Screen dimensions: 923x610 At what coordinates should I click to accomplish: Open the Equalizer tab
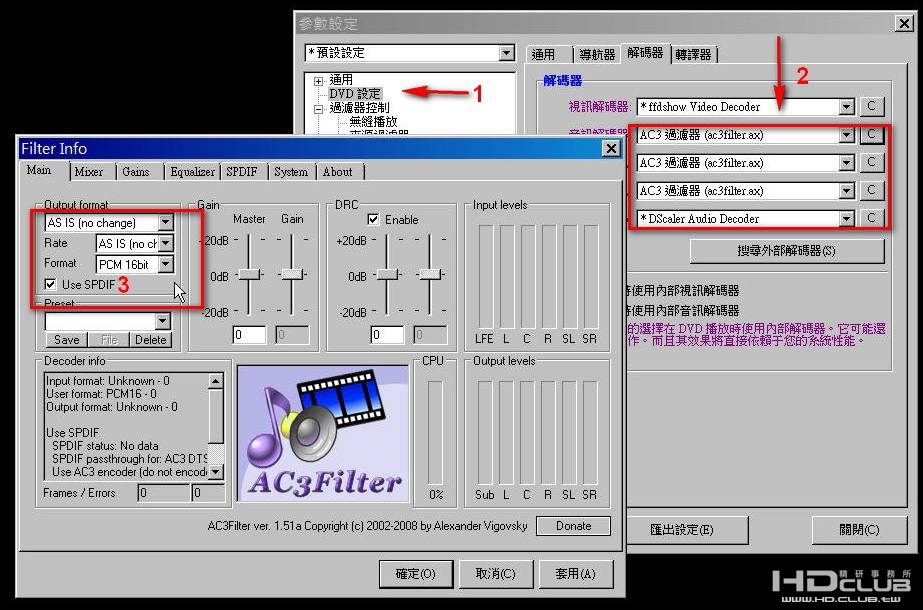[192, 172]
